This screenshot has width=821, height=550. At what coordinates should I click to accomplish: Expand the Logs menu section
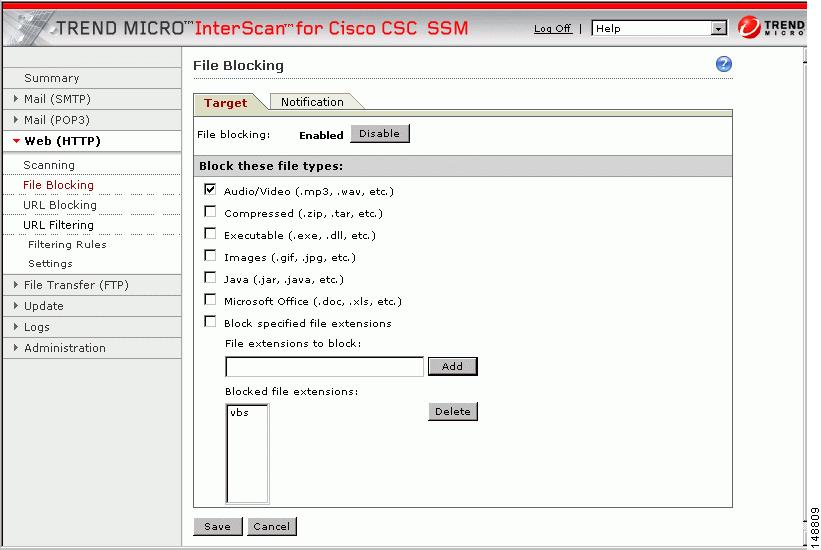pos(92,327)
